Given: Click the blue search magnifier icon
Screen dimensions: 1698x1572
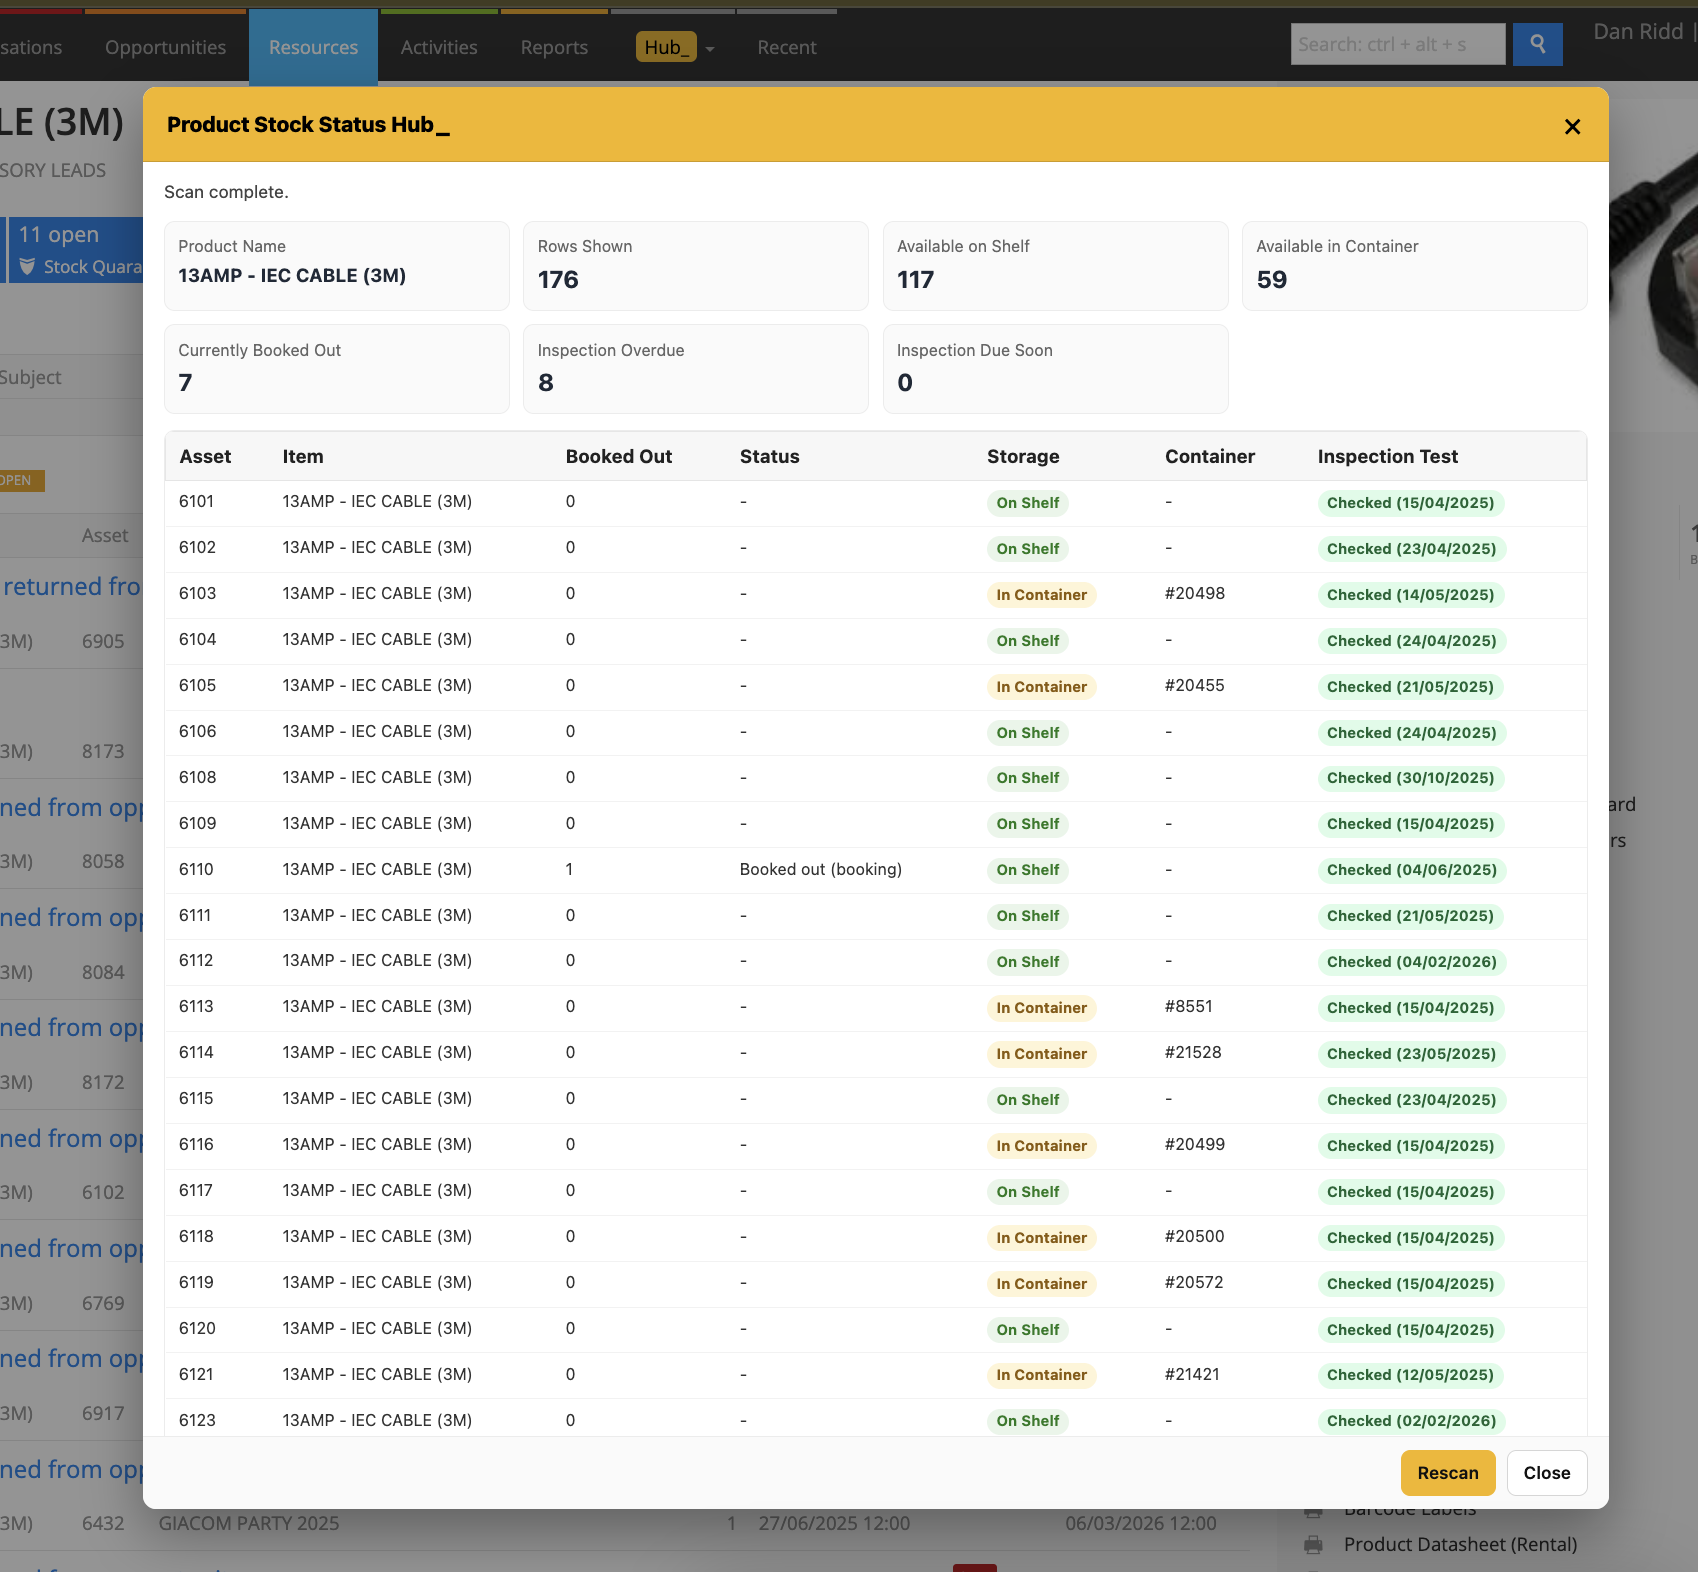Looking at the screenshot, I should pos(1538,44).
